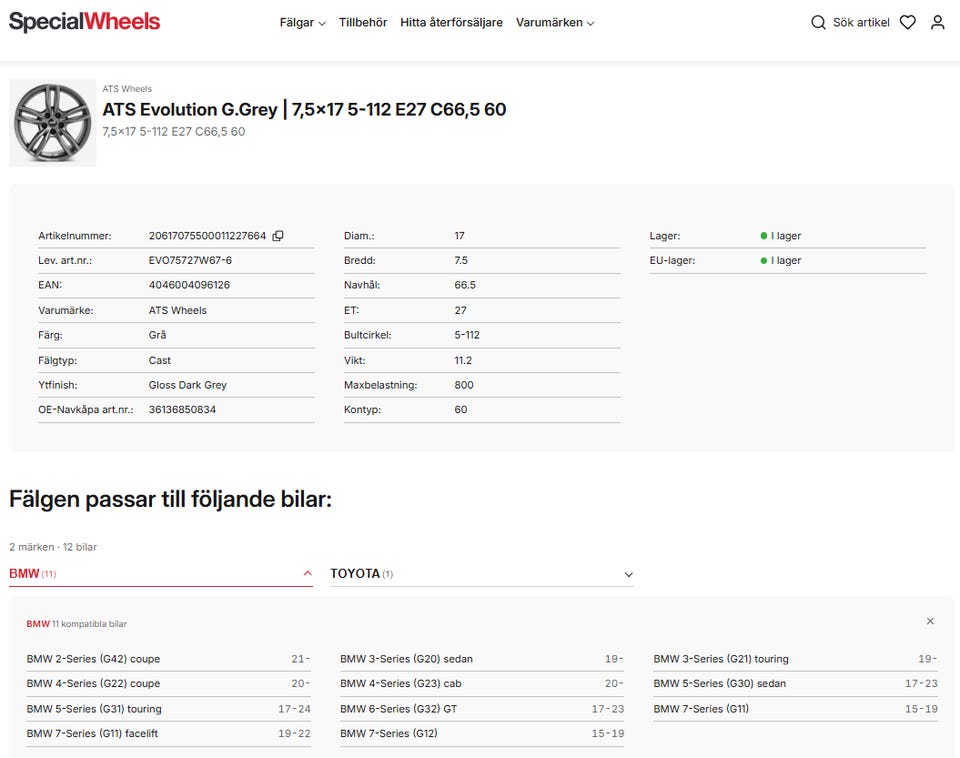Image resolution: width=960 pixels, height=758 pixels.
Task: Open the Varumärken dropdown menu
Action: pyautogui.click(x=555, y=23)
